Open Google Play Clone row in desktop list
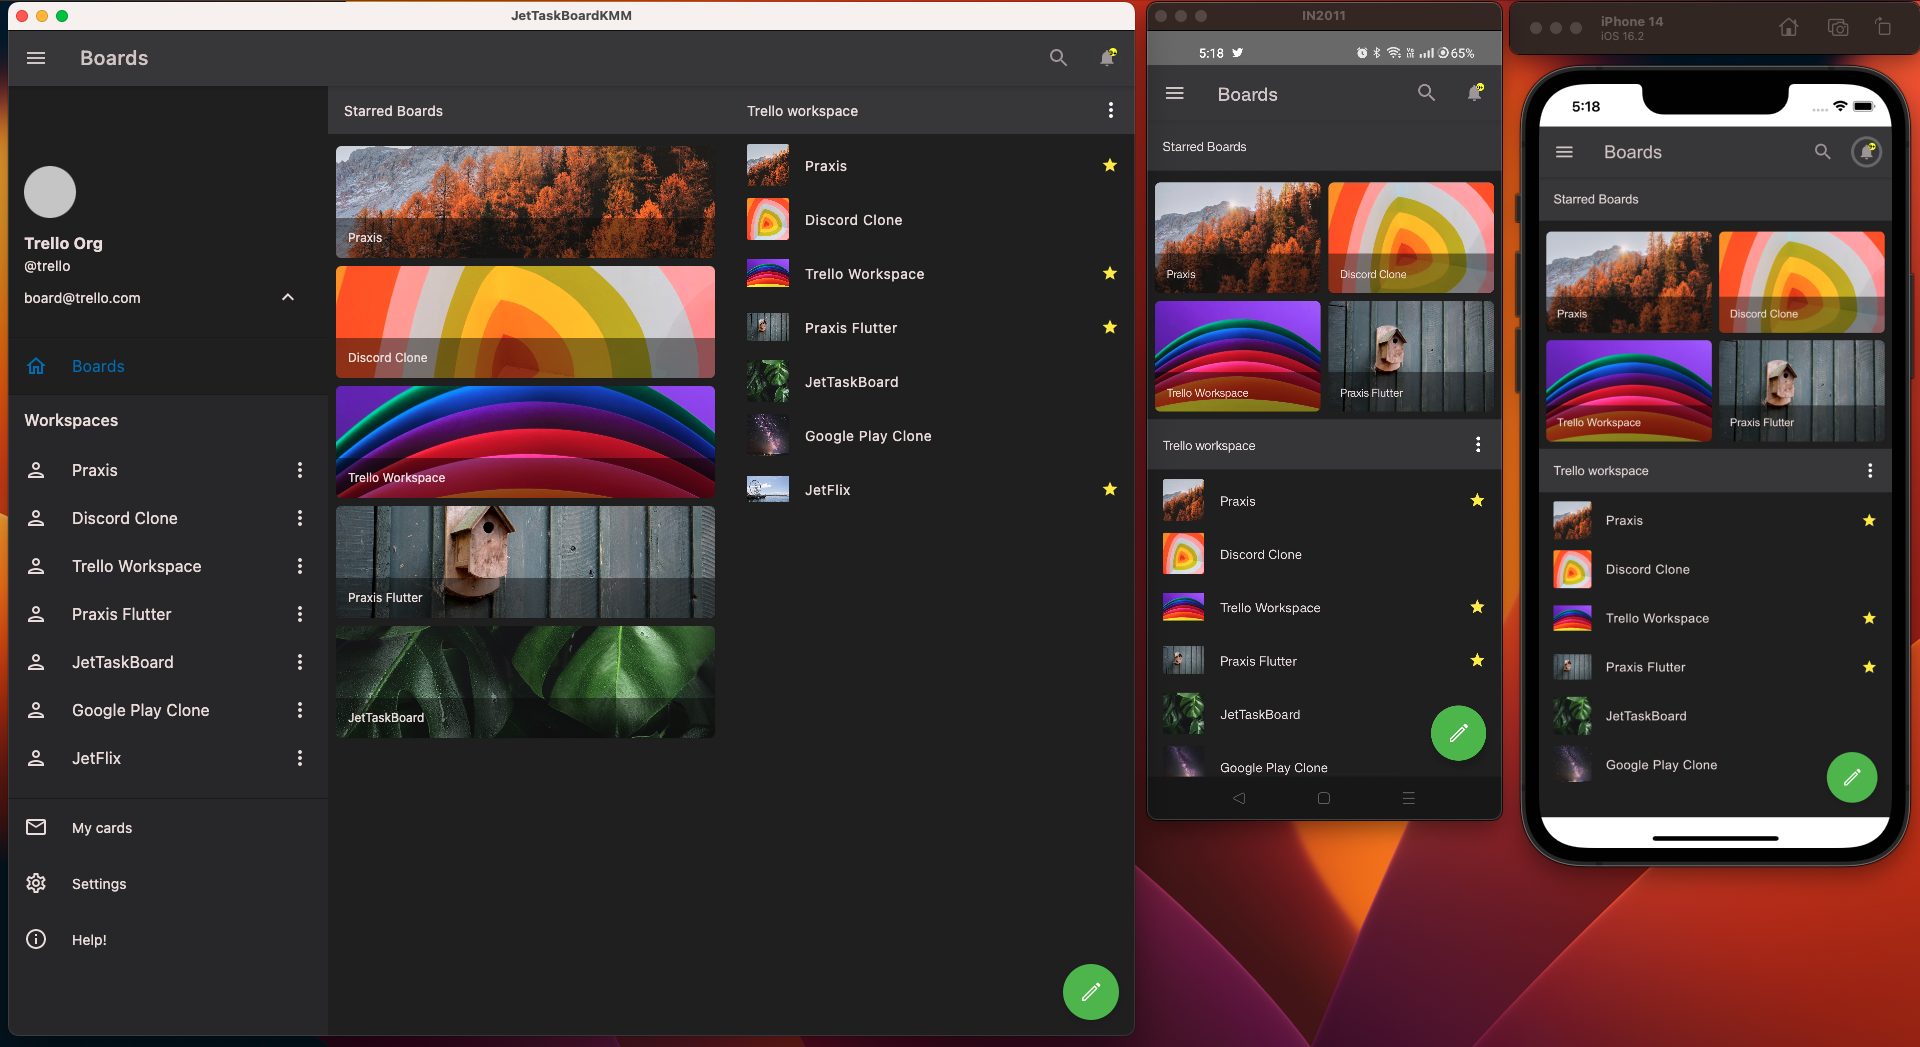The image size is (1920, 1047). [x=933, y=436]
